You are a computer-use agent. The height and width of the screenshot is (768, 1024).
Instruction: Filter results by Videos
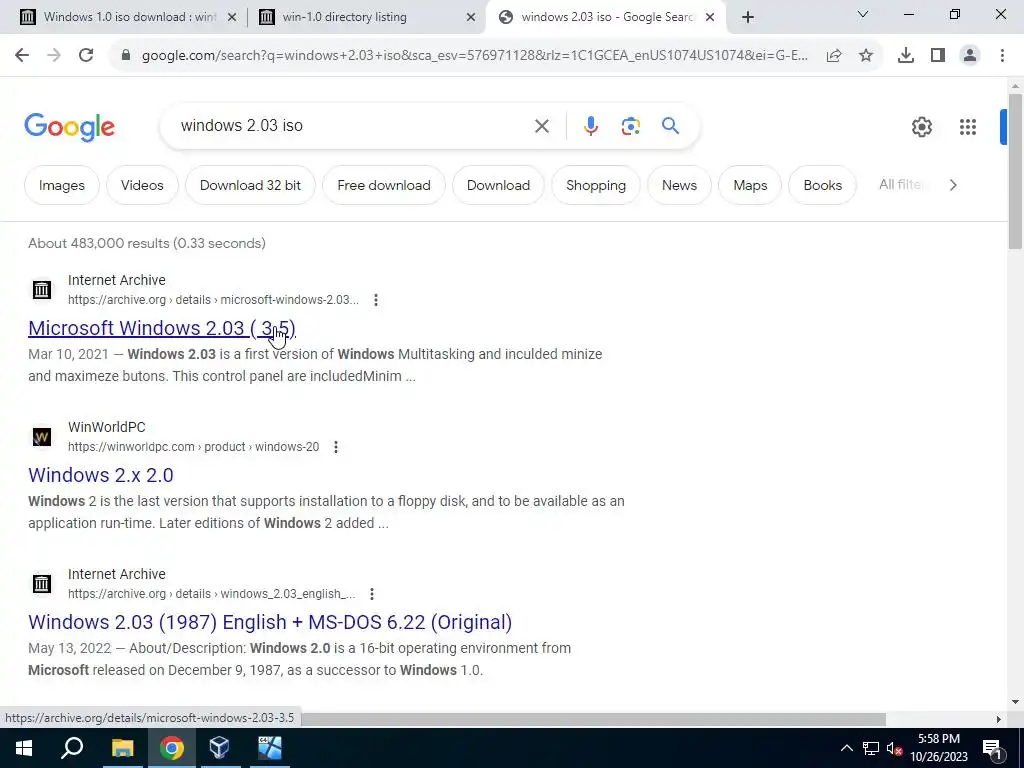[142, 185]
